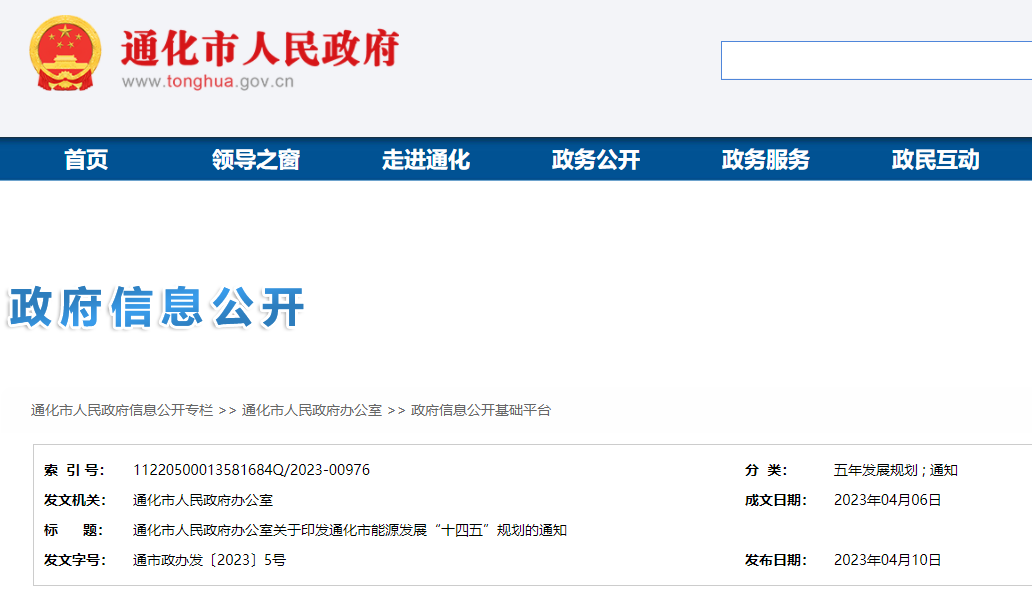Open 政民互动 in the navigation bar
Image resolution: width=1032 pixels, height=591 pixels.
click(936, 159)
